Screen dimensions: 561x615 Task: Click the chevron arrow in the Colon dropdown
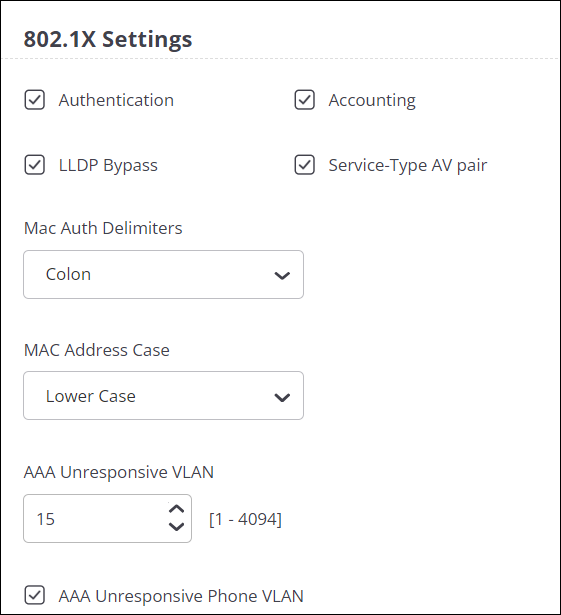(282, 276)
